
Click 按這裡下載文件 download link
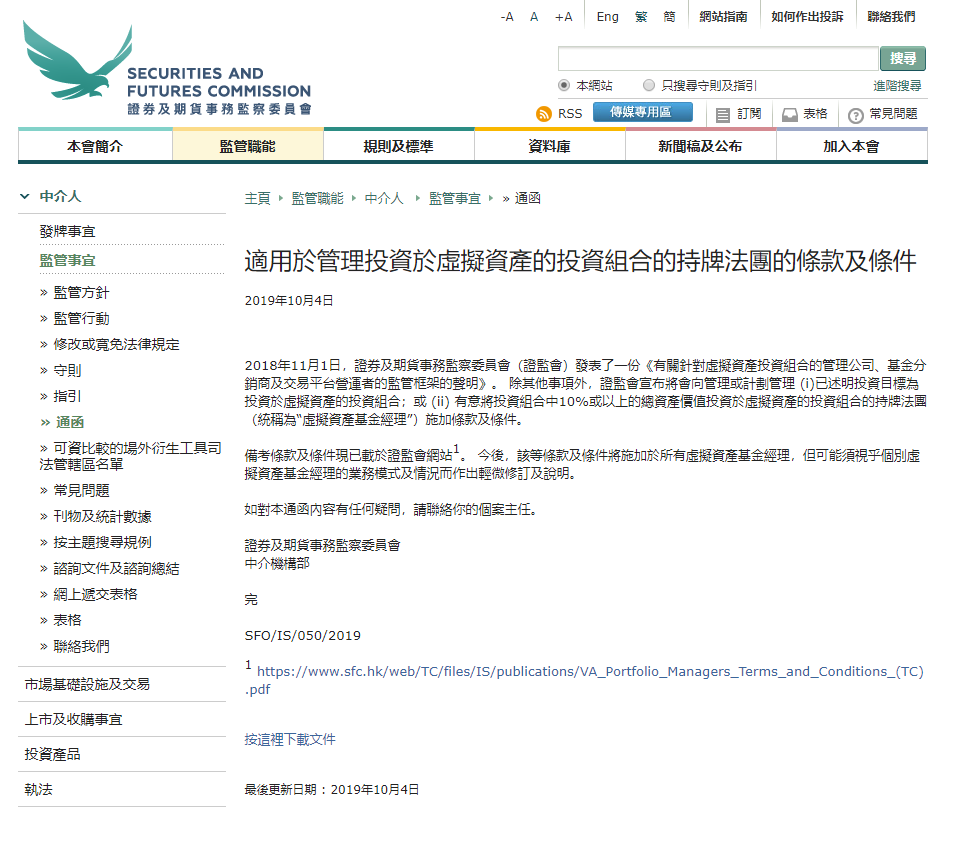tap(290, 739)
